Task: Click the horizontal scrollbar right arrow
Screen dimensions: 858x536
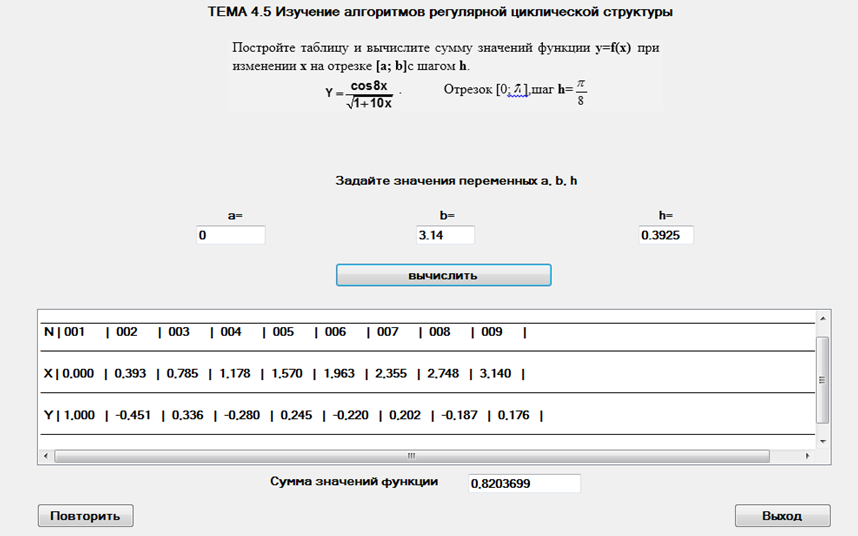Action: point(808,456)
